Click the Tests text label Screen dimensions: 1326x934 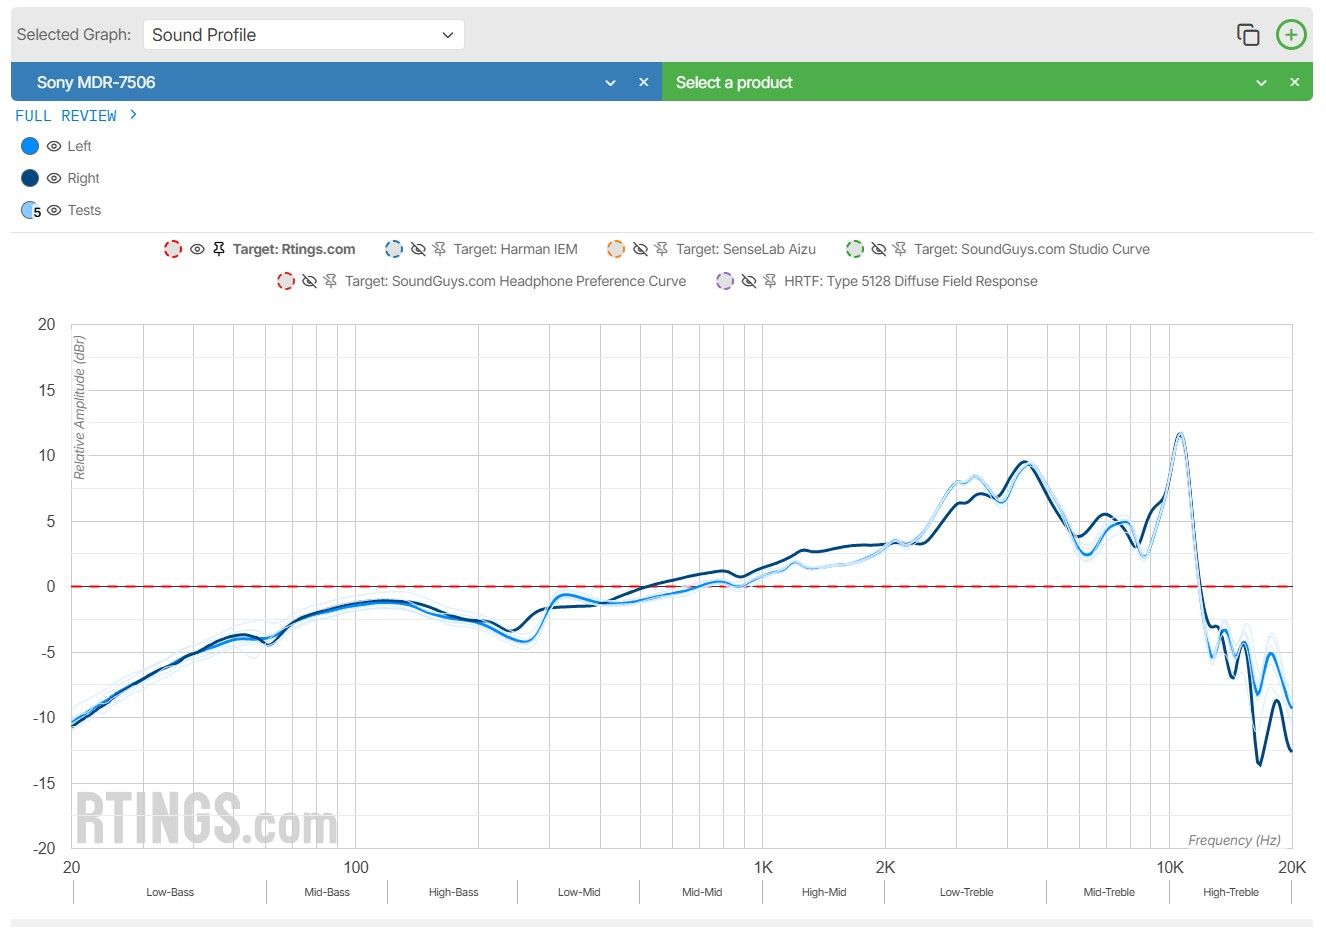(84, 210)
